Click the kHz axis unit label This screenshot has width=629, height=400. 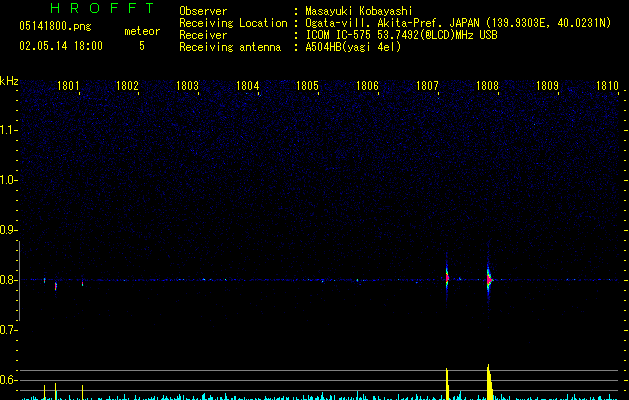coord(9,81)
